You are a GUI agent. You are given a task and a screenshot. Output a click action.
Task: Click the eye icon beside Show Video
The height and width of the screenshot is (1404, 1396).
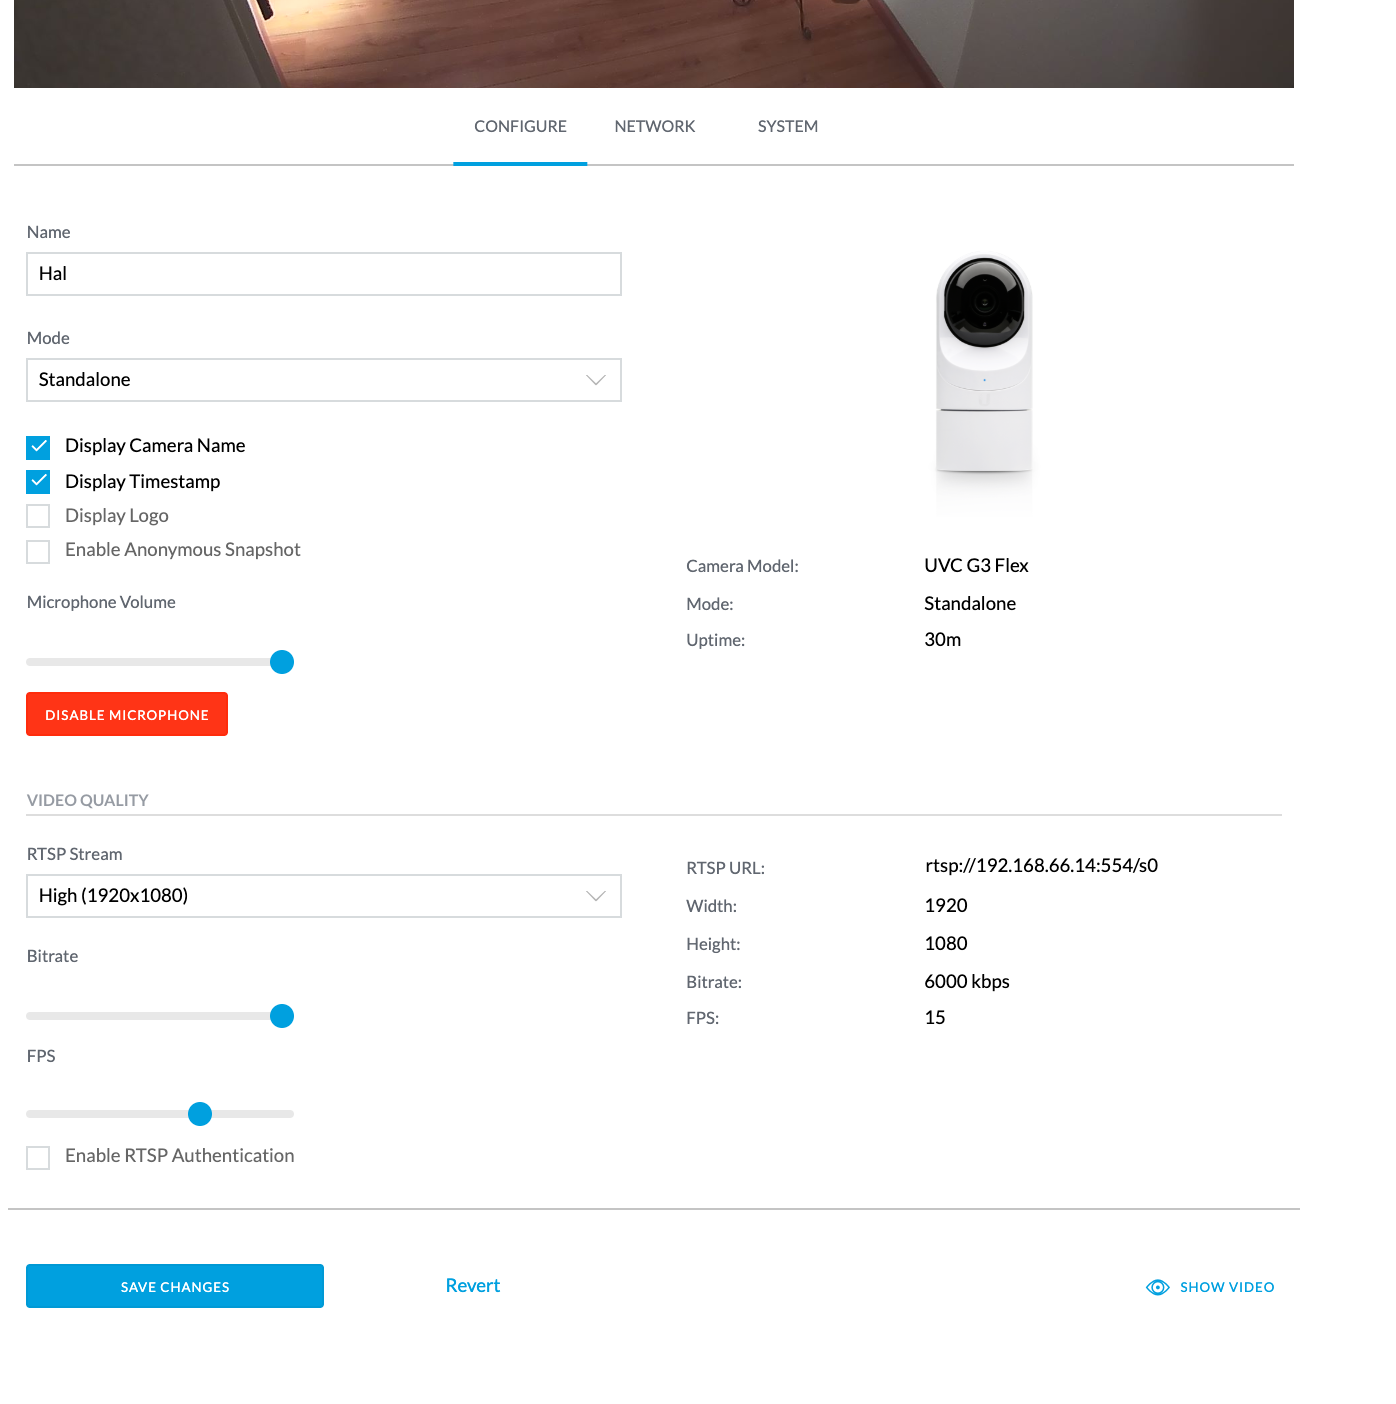[1157, 1287]
